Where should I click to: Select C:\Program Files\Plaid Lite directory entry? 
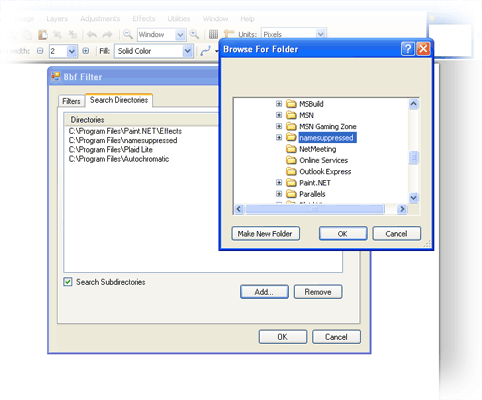[x=111, y=150]
